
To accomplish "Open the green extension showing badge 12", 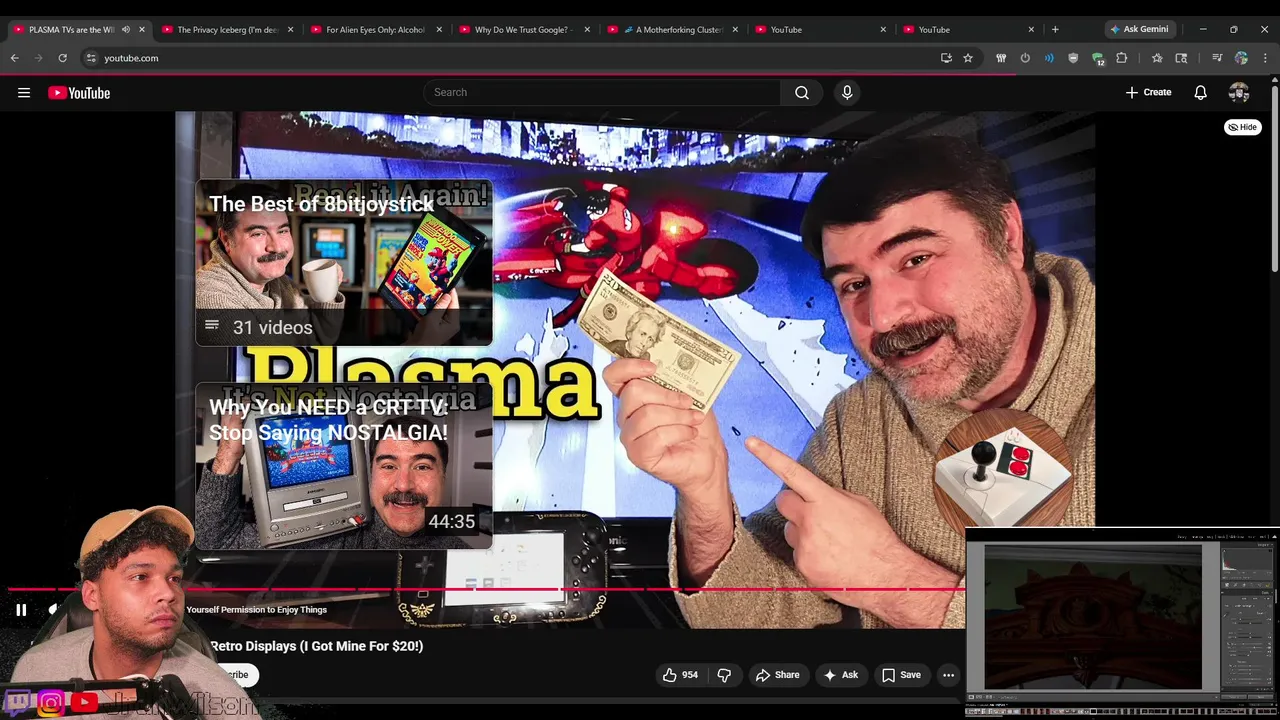I will (x=1098, y=59).
